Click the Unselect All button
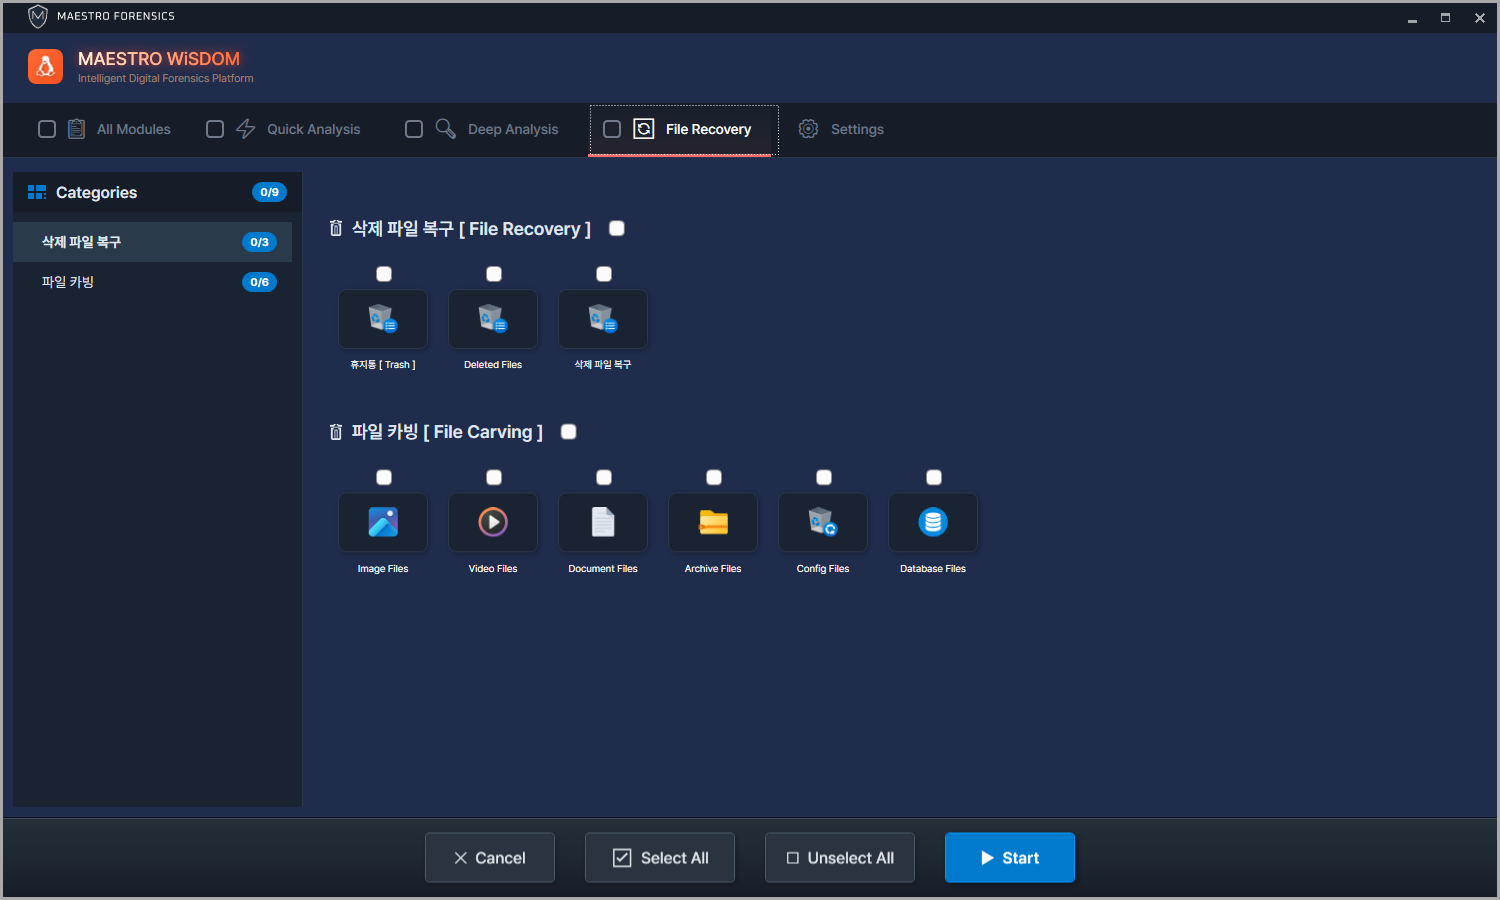The width and height of the screenshot is (1500, 900). click(840, 858)
